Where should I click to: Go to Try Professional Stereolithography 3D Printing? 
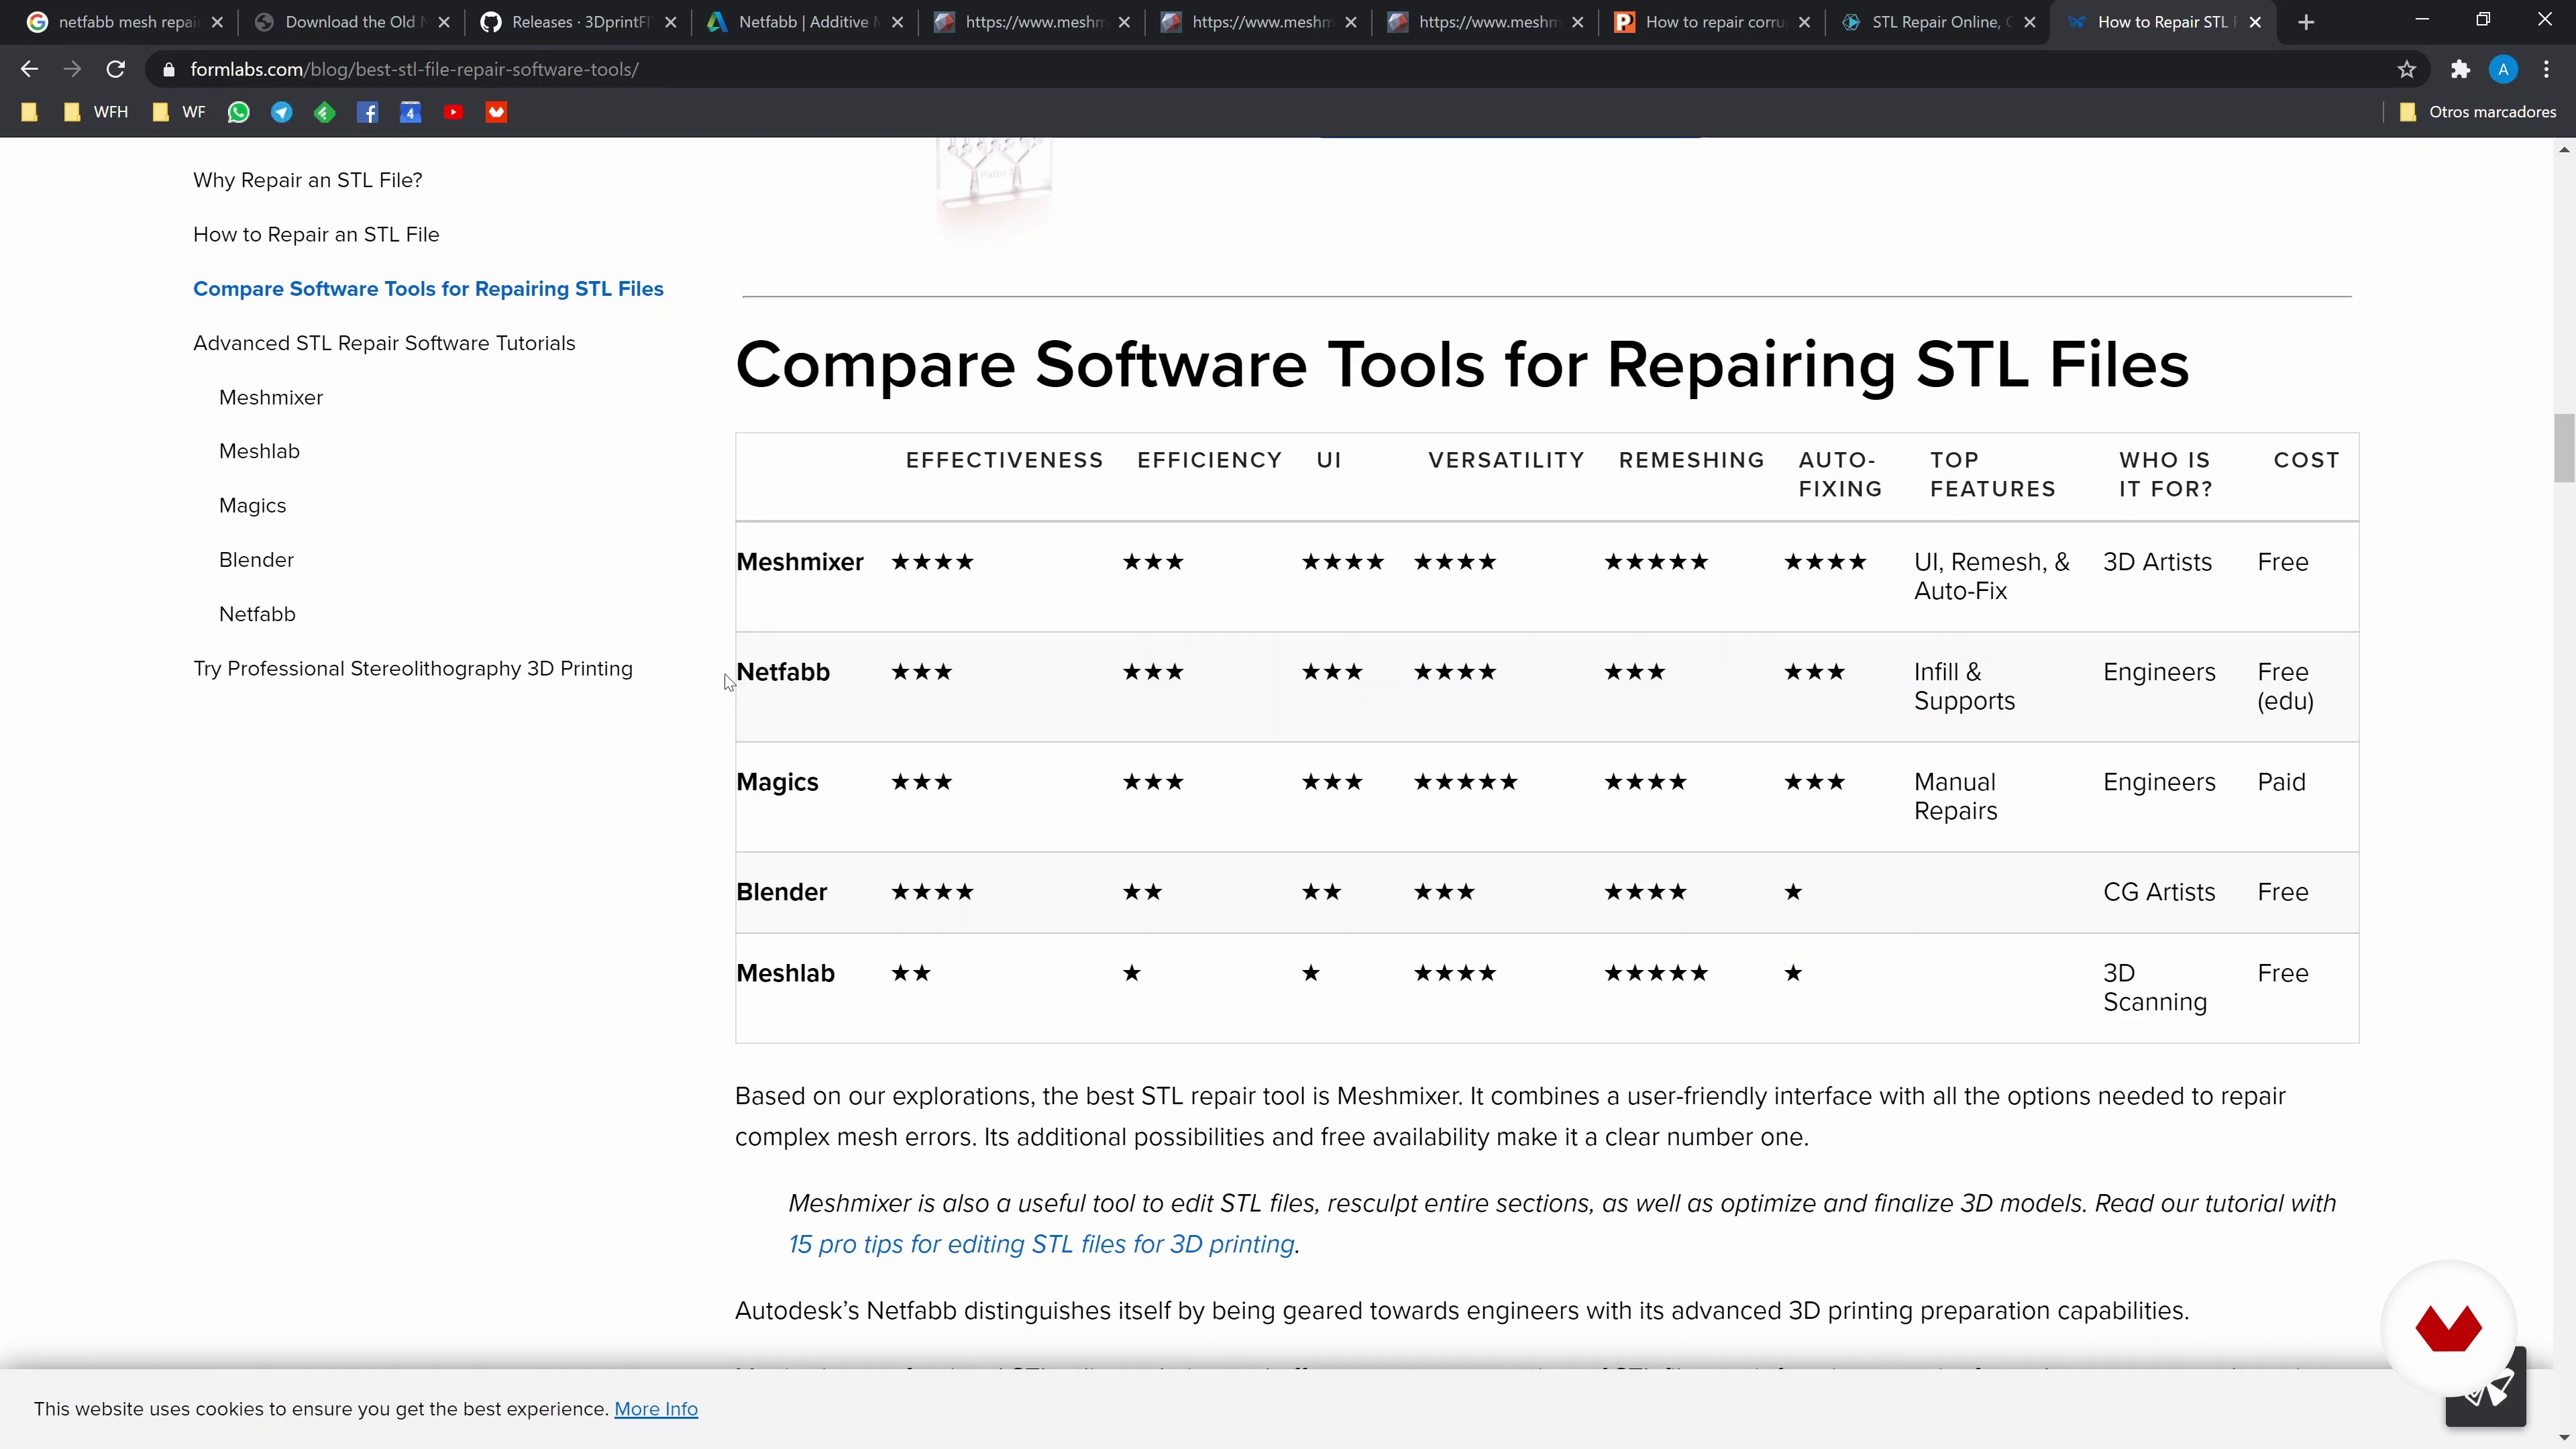pyautogui.click(x=413, y=668)
